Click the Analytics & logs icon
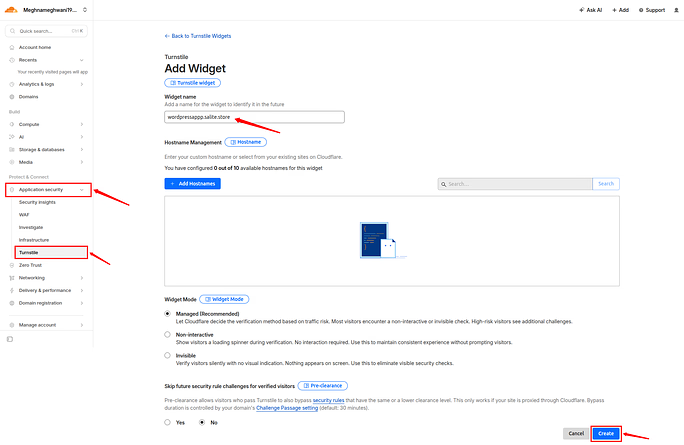Image resolution: width=684 pixels, height=445 pixels. tap(12, 84)
